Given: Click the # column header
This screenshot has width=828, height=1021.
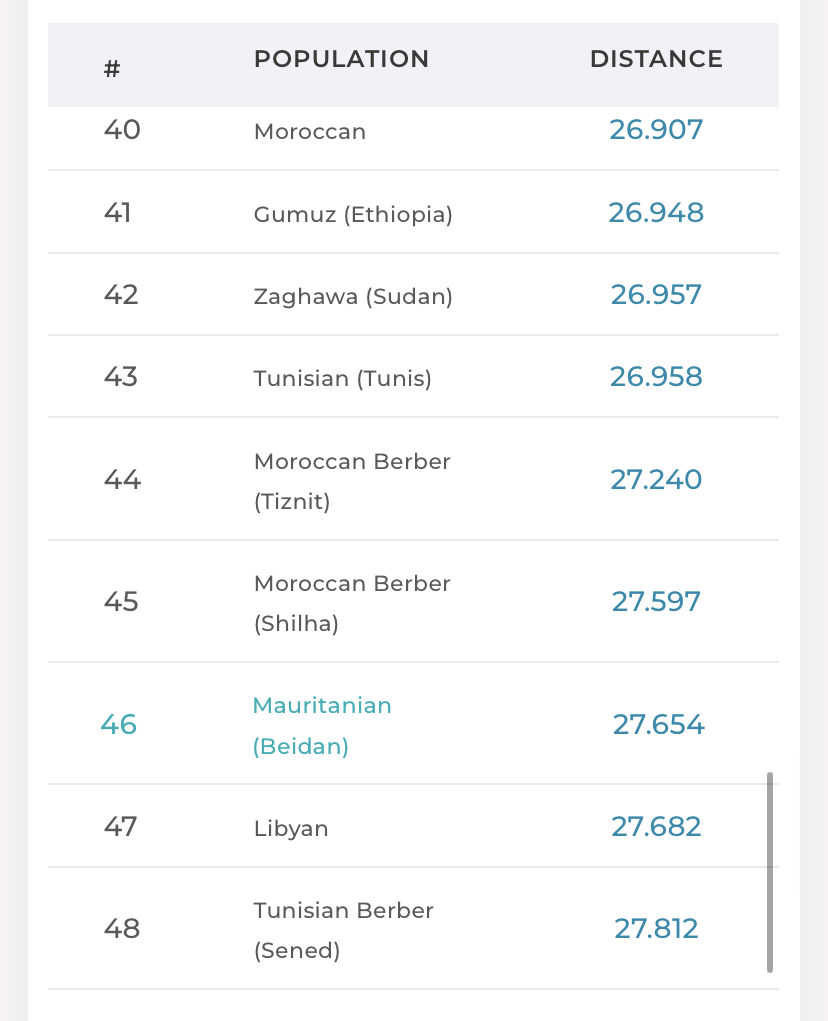Looking at the screenshot, I should pyautogui.click(x=112, y=69).
